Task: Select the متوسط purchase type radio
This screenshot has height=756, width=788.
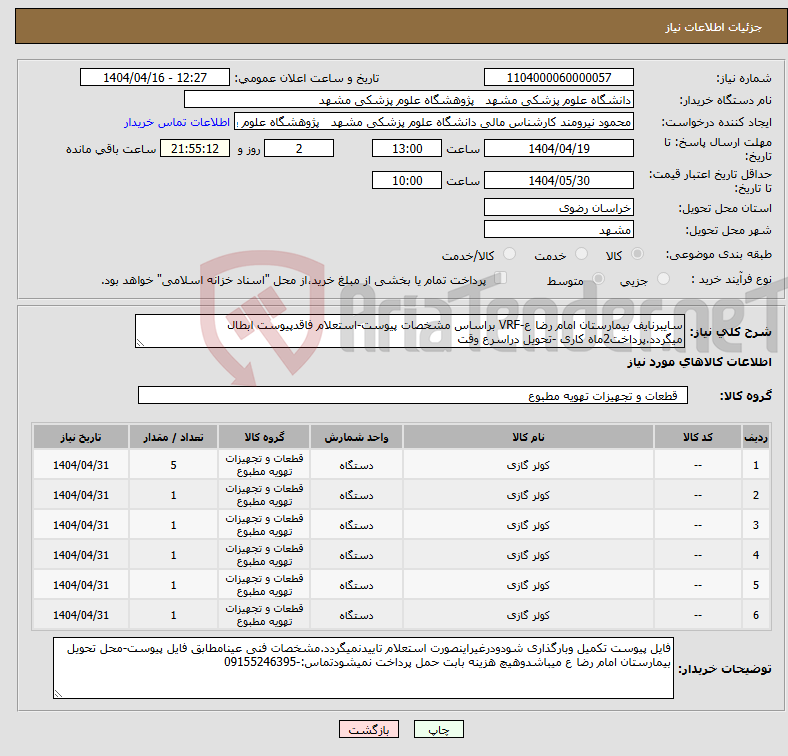Action: click(x=599, y=279)
